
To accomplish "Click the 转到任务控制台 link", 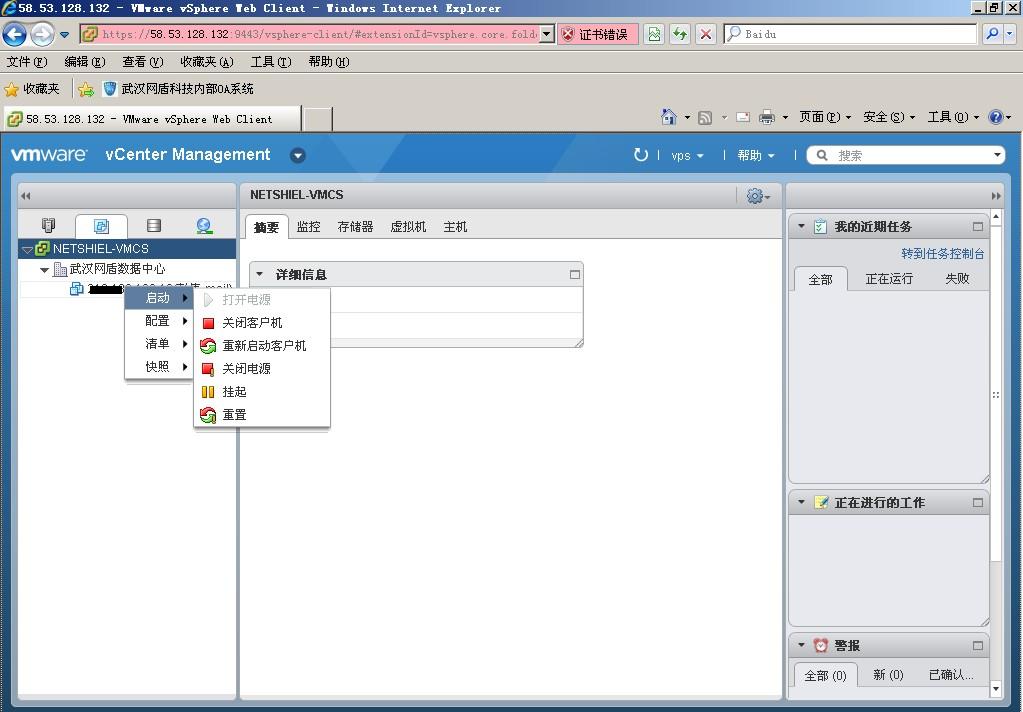I will pos(942,253).
